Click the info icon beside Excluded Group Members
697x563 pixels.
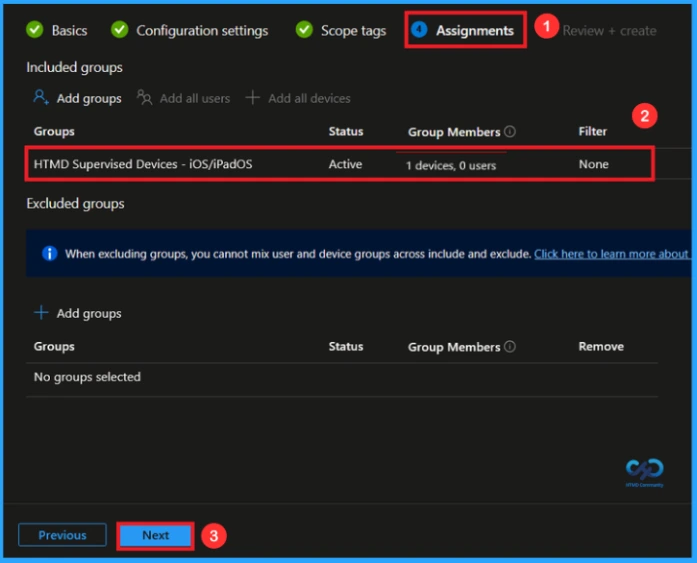(510, 347)
